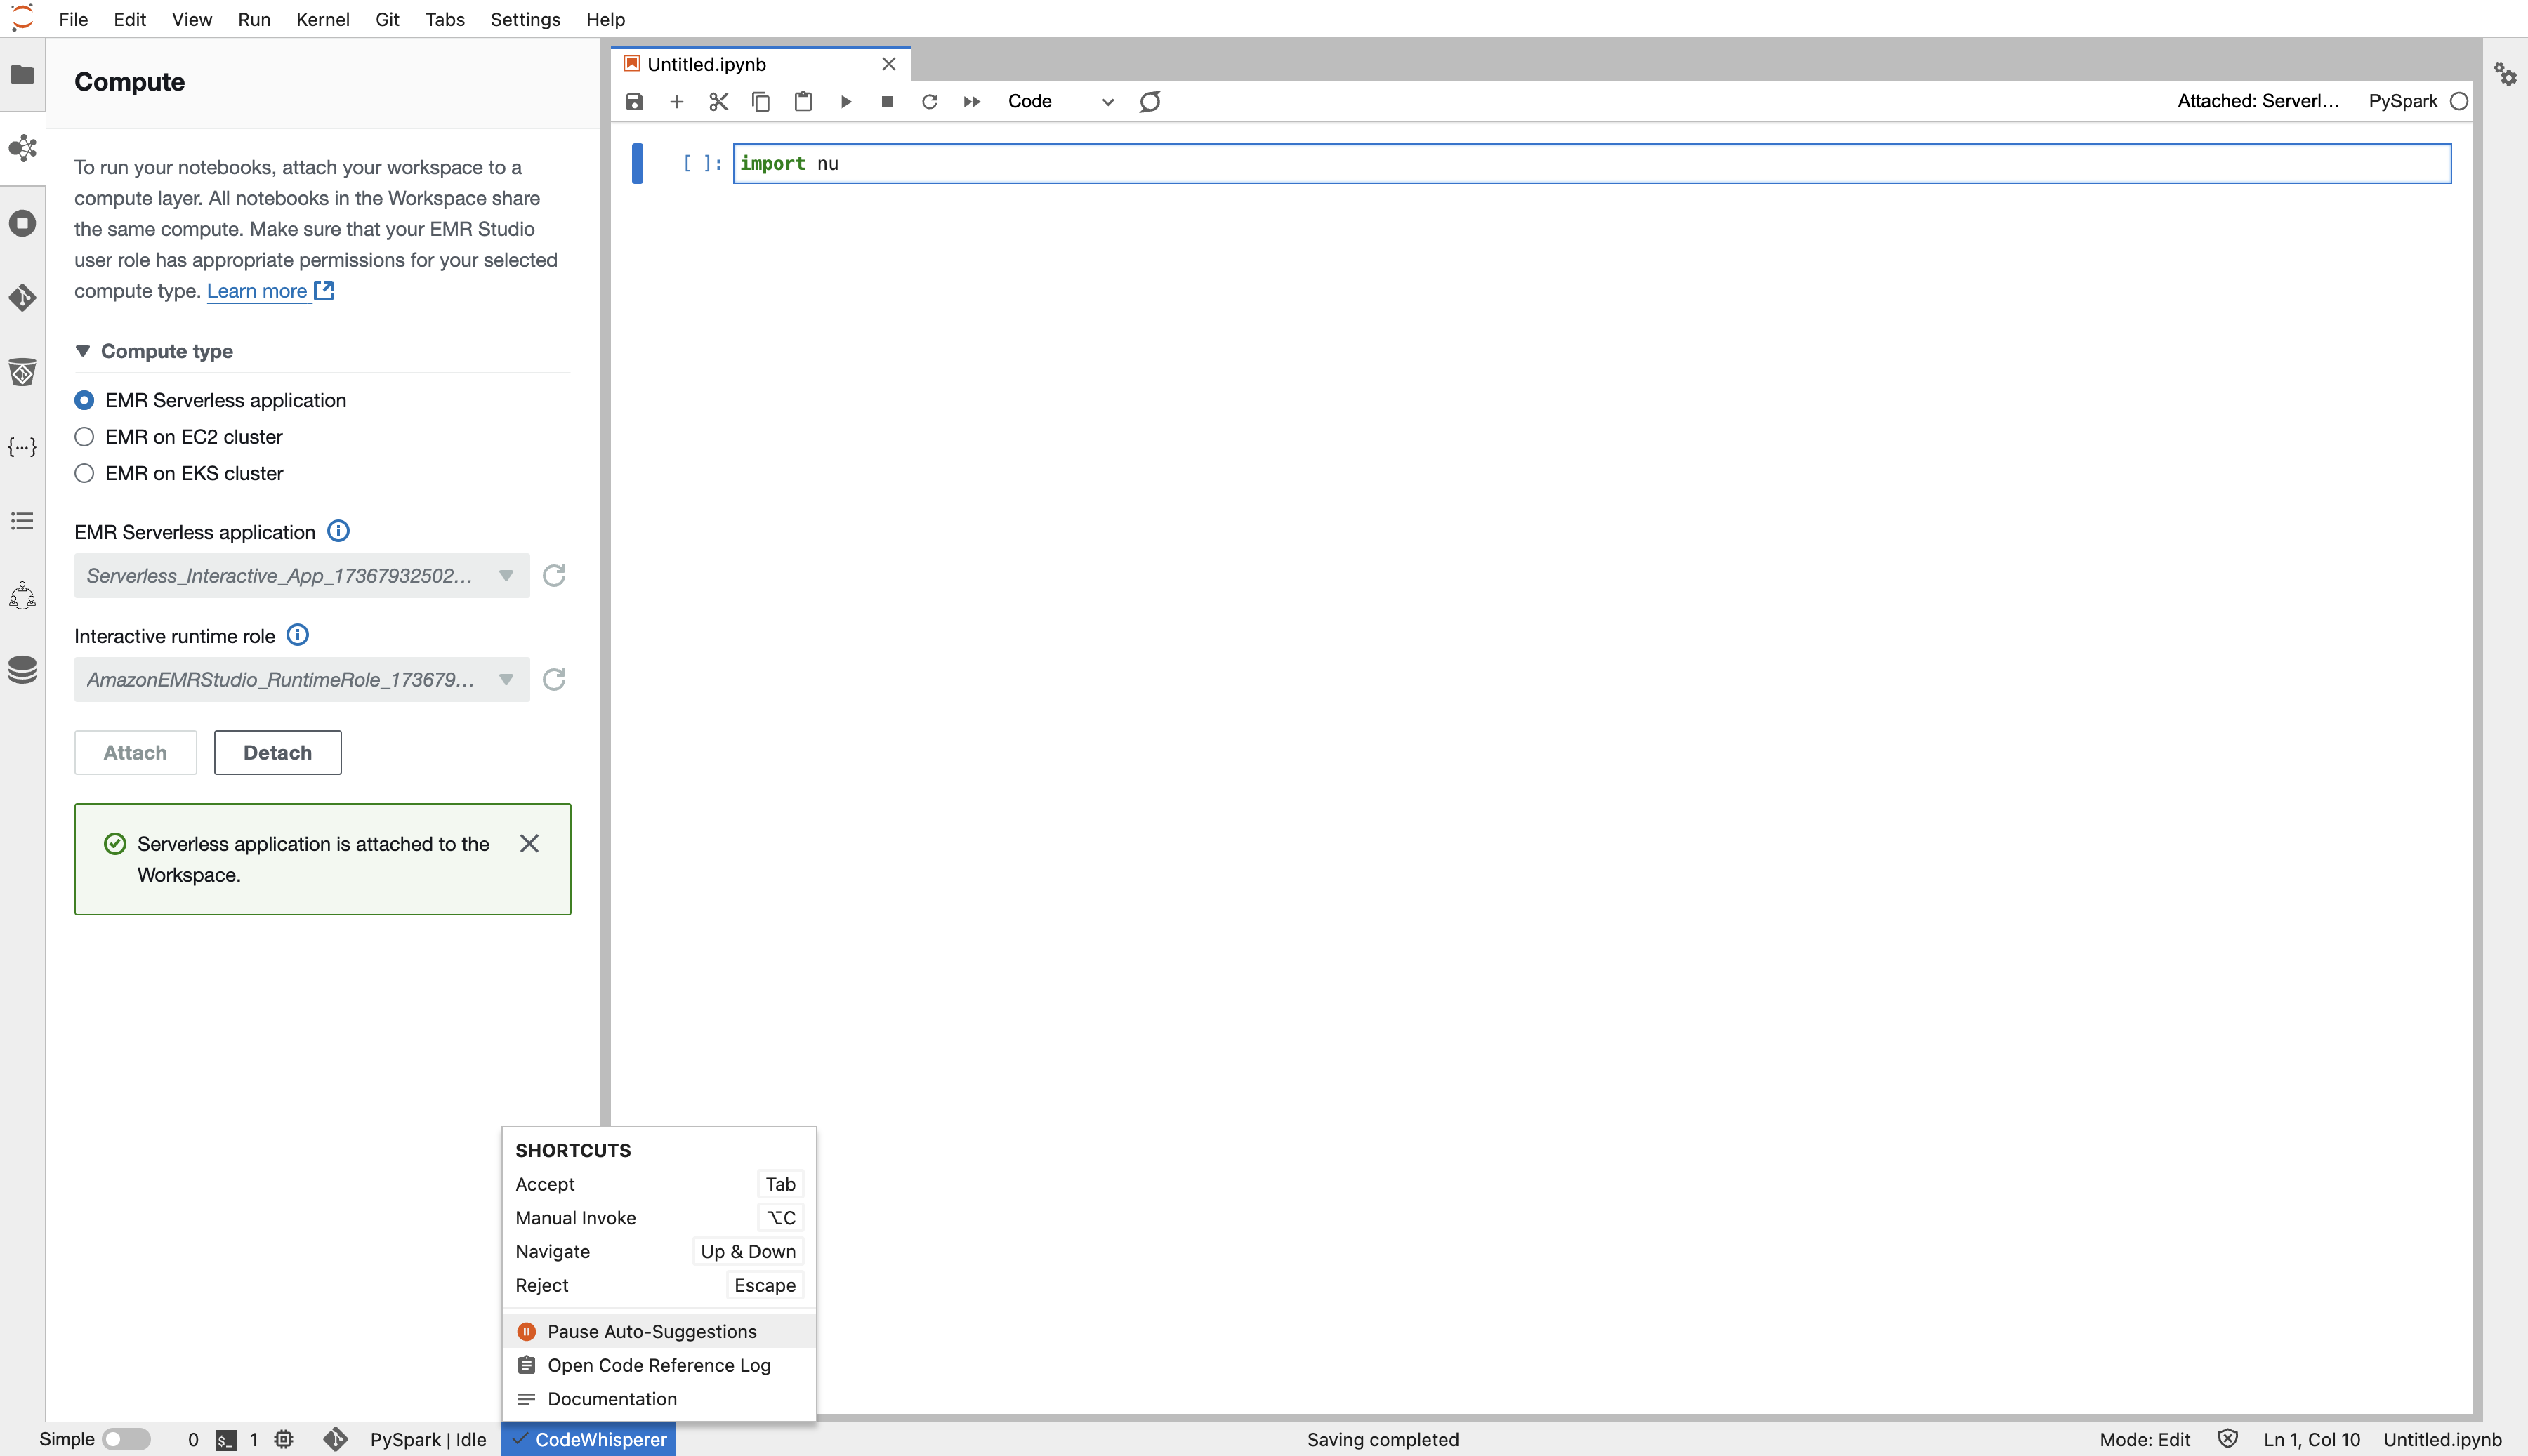Image resolution: width=2528 pixels, height=1456 pixels.
Task: Close the Untitled.ipynb tab
Action: 888,64
